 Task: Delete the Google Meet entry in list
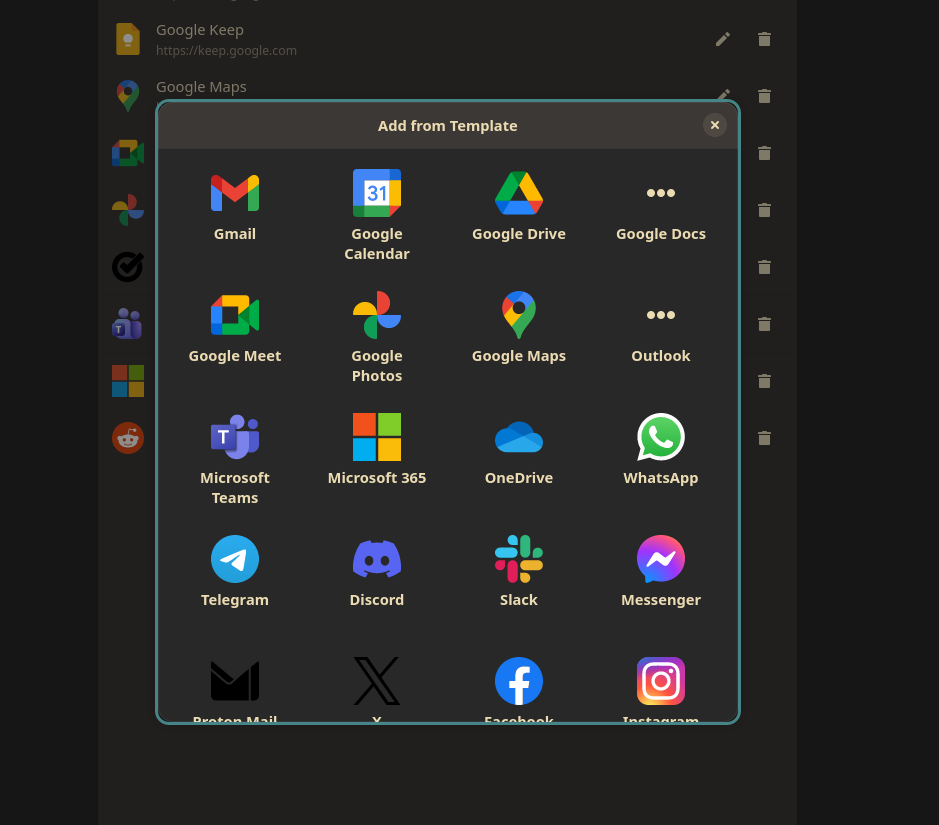pyautogui.click(x=764, y=153)
